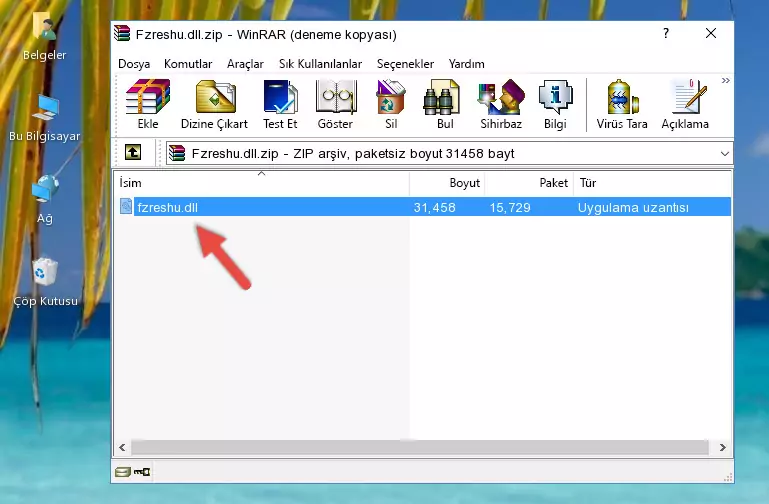Click the 15,729 packed value

pos(510,207)
